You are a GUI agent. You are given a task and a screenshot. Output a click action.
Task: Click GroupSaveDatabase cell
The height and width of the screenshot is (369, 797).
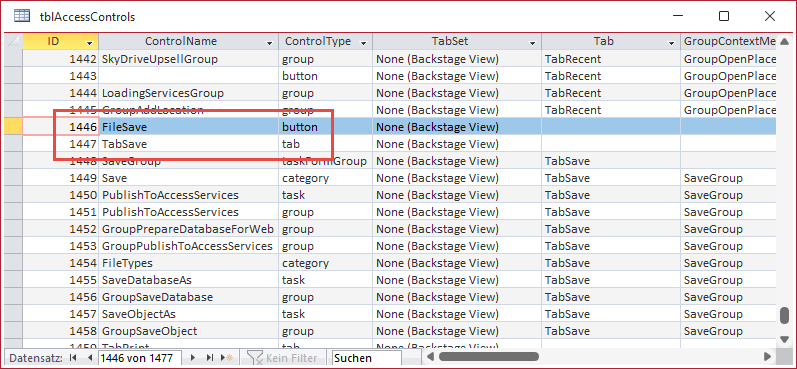[189, 297]
